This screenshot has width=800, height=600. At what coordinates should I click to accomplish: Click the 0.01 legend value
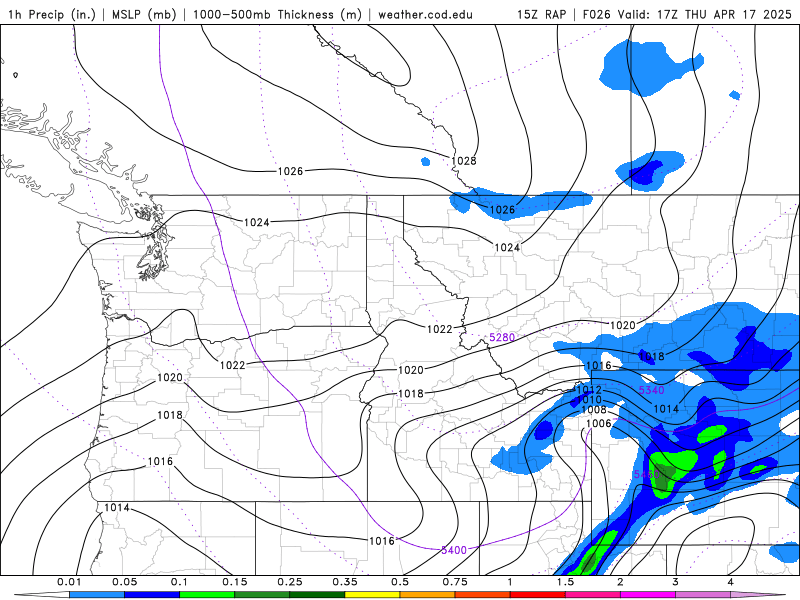69,582
